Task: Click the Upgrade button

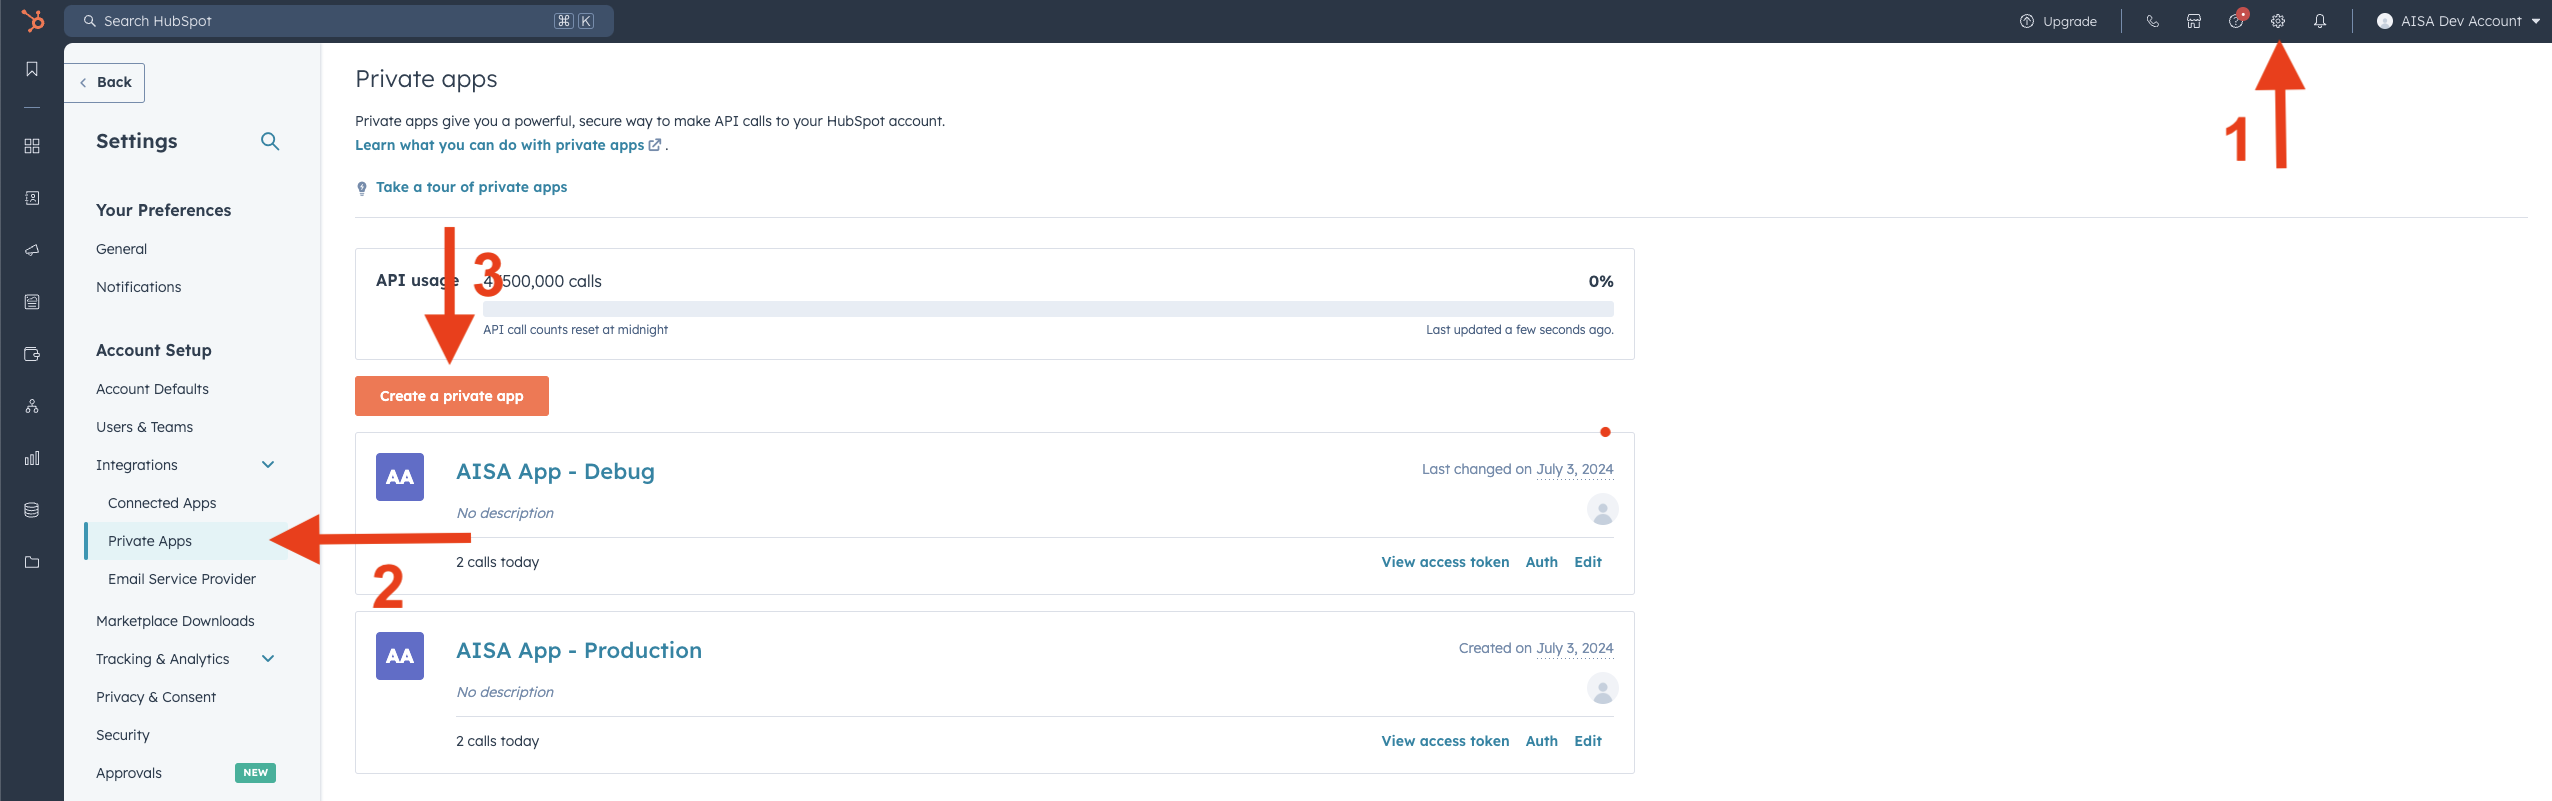Action: [2058, 21]
